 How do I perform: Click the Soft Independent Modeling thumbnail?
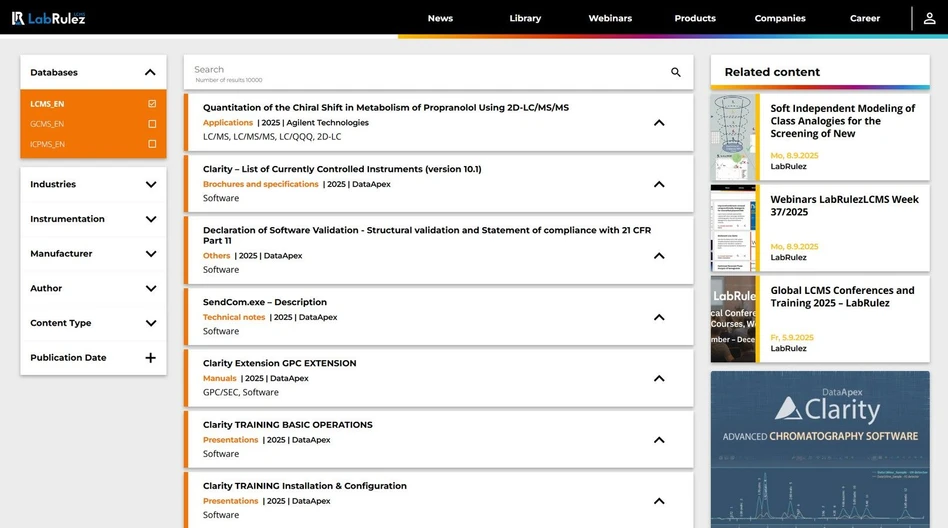tap(733, 137)
